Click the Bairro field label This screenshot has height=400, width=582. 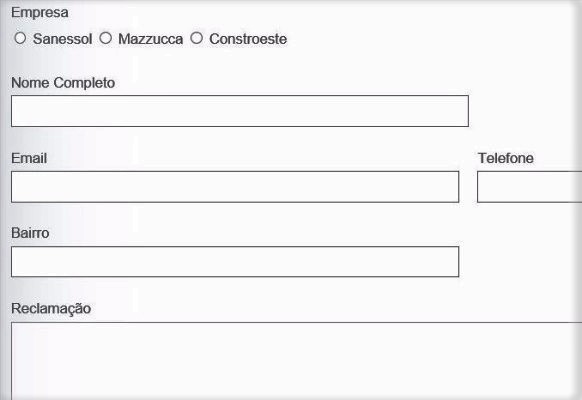tap(30, 233)
